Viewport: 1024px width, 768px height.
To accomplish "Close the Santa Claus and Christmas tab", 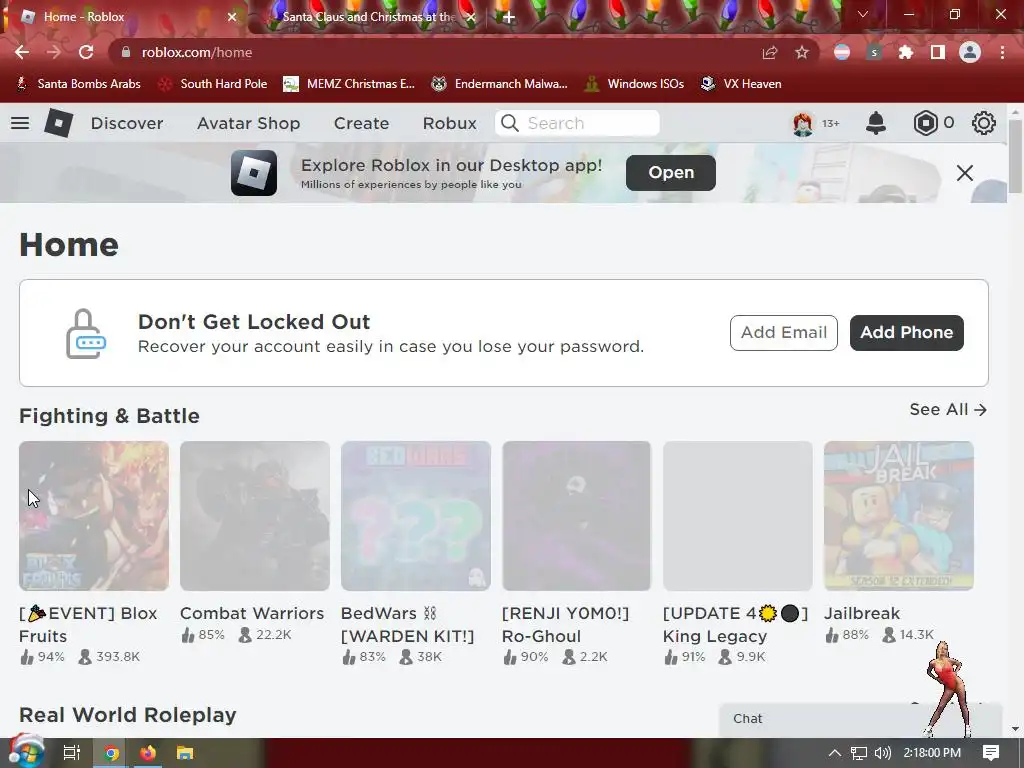I will pos(471,17).
